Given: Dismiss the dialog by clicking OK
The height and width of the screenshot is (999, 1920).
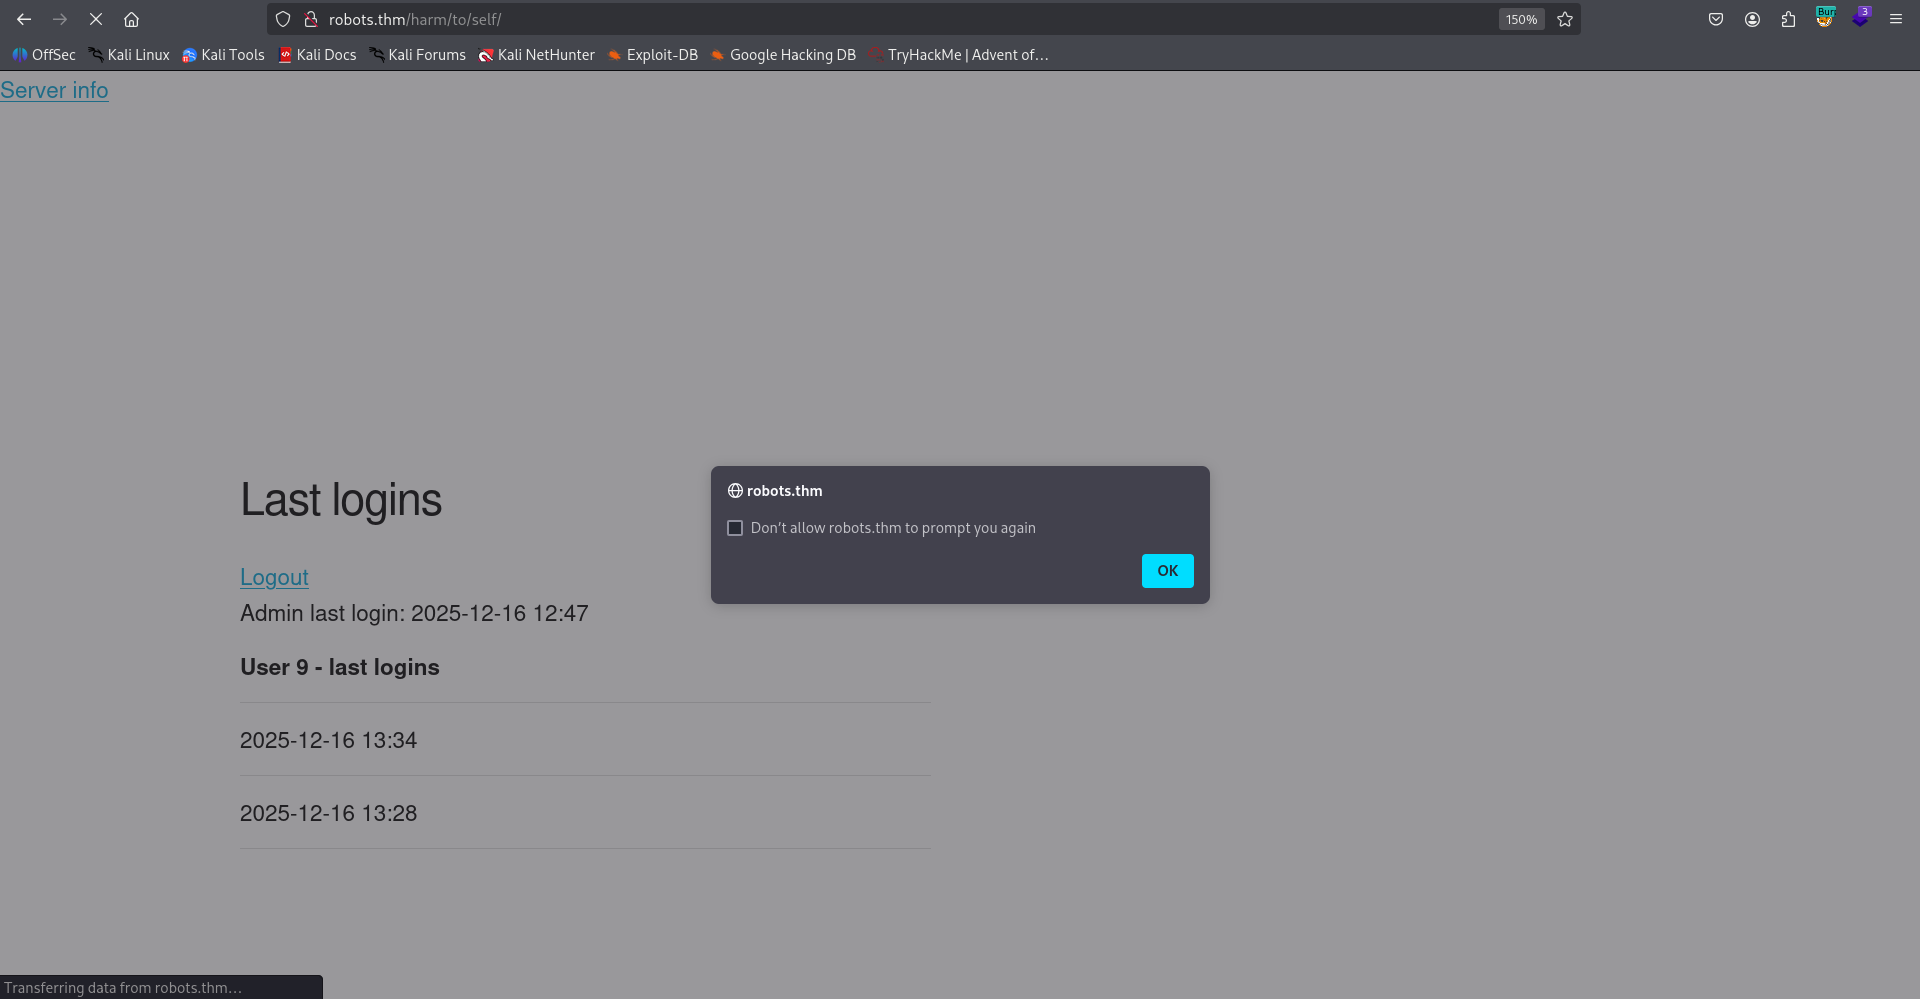Looking at the screenshot, I should (1167, 570).
